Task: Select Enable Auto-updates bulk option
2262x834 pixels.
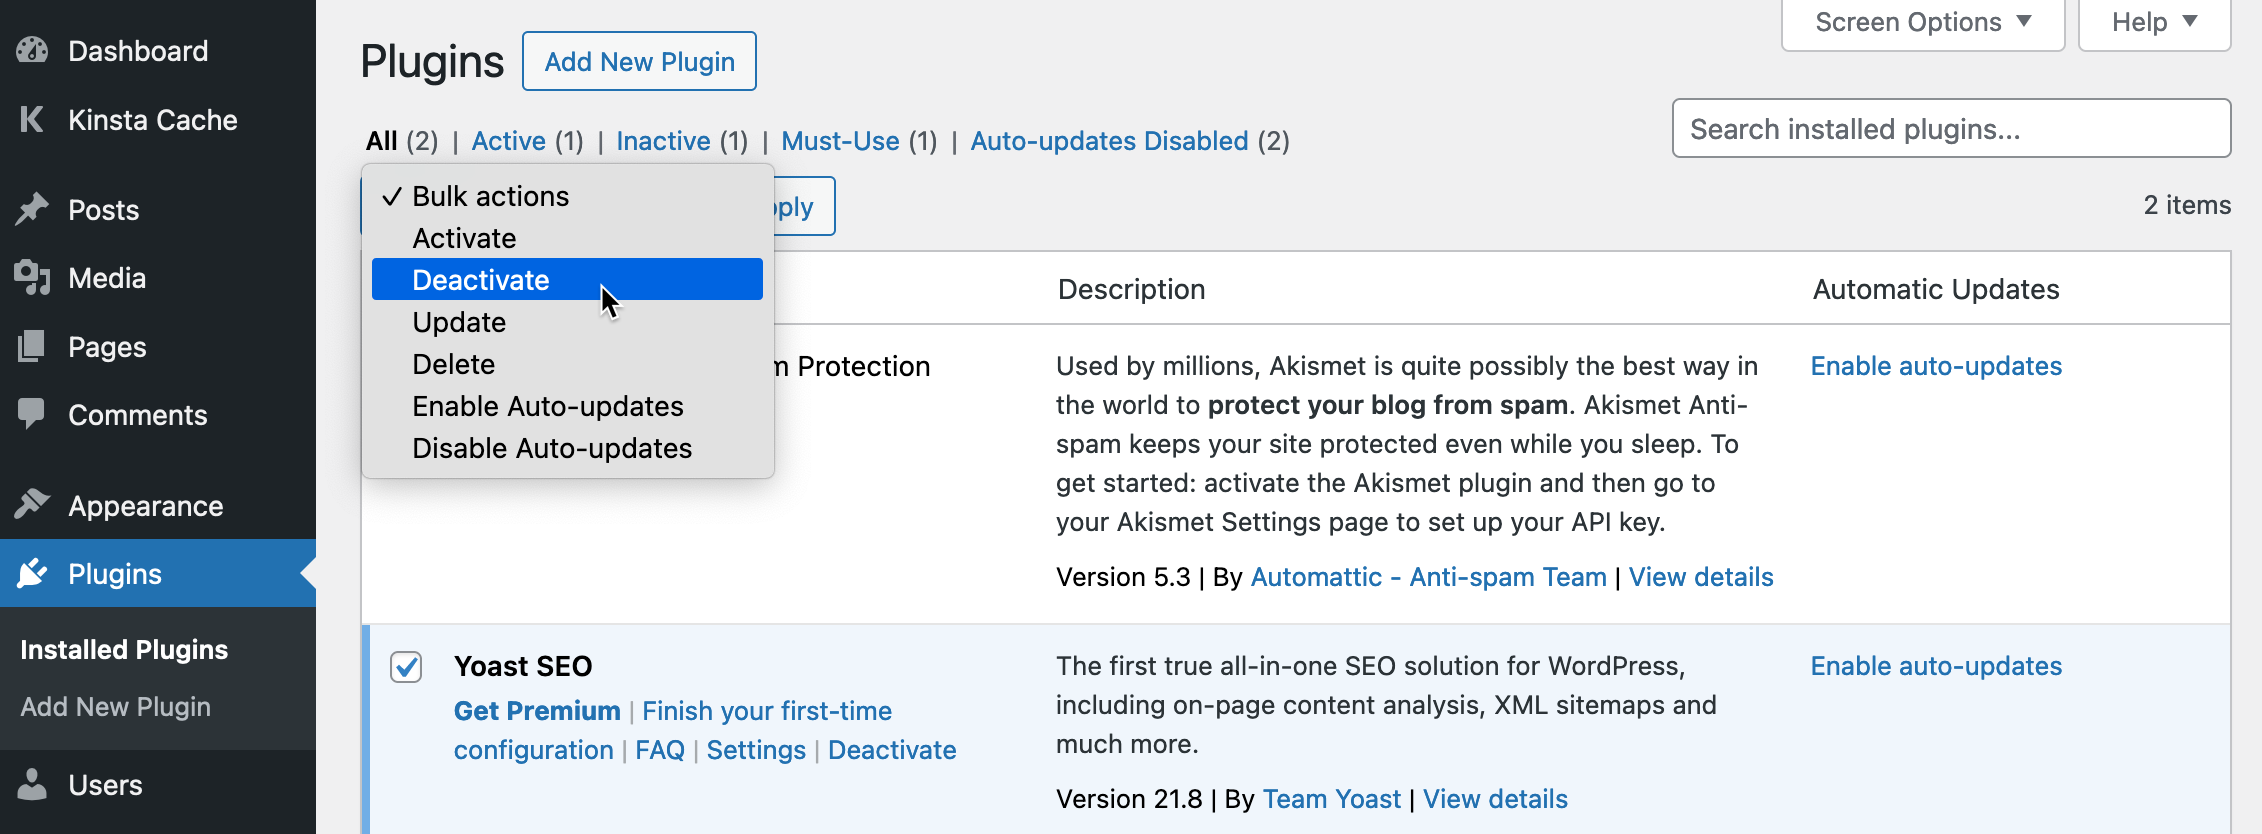Action: tap(567, 406)
